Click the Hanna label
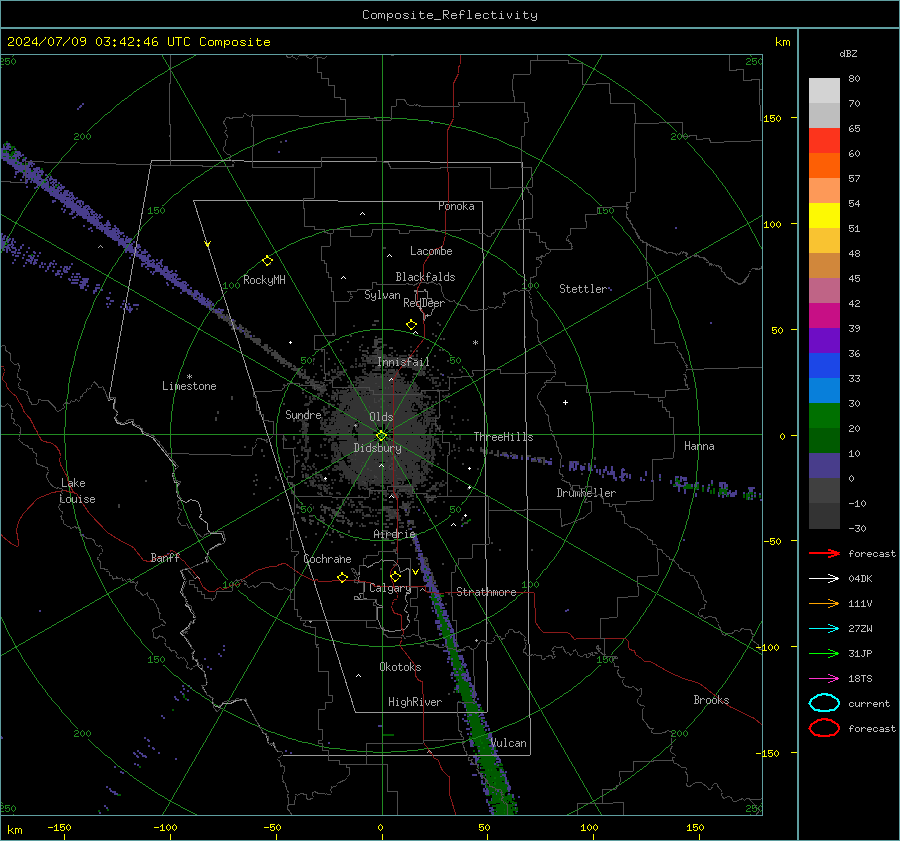The image size is (900, 841). [x=699, y=446]
